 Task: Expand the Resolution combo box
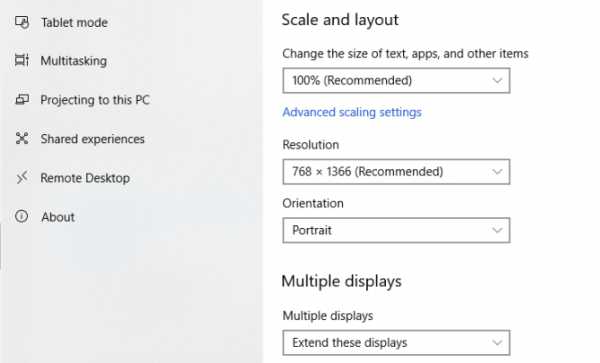point(396,172)
